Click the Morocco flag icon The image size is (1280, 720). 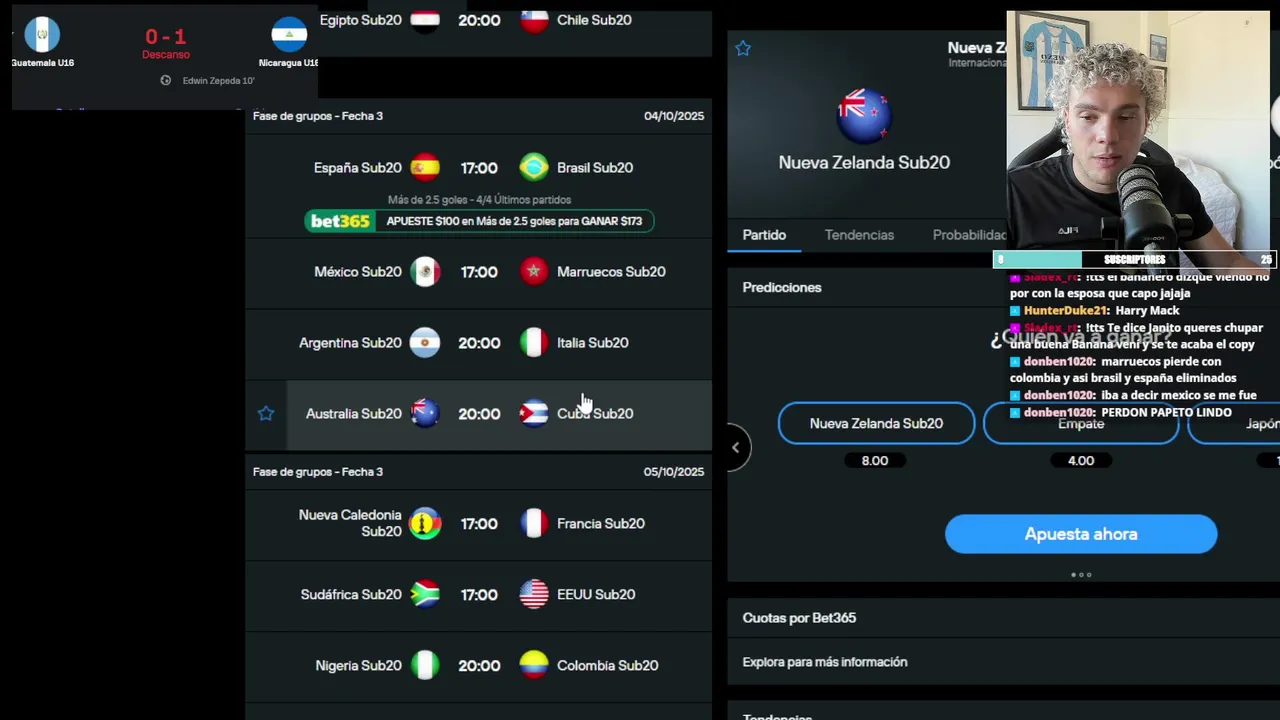click(x=534, y=271)
